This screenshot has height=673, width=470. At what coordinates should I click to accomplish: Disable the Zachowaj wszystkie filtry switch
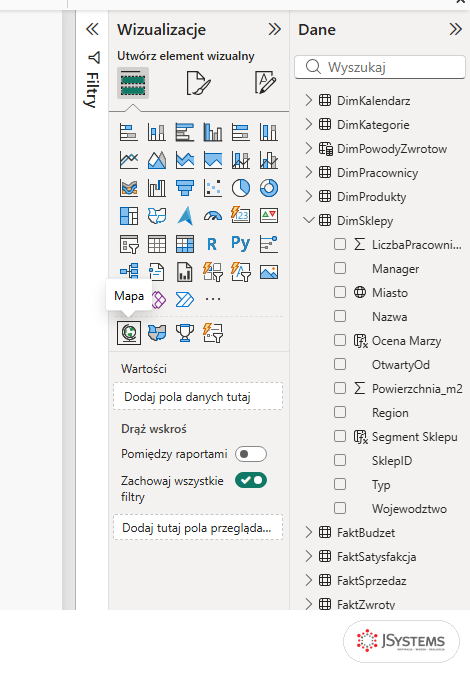point(251,480)
